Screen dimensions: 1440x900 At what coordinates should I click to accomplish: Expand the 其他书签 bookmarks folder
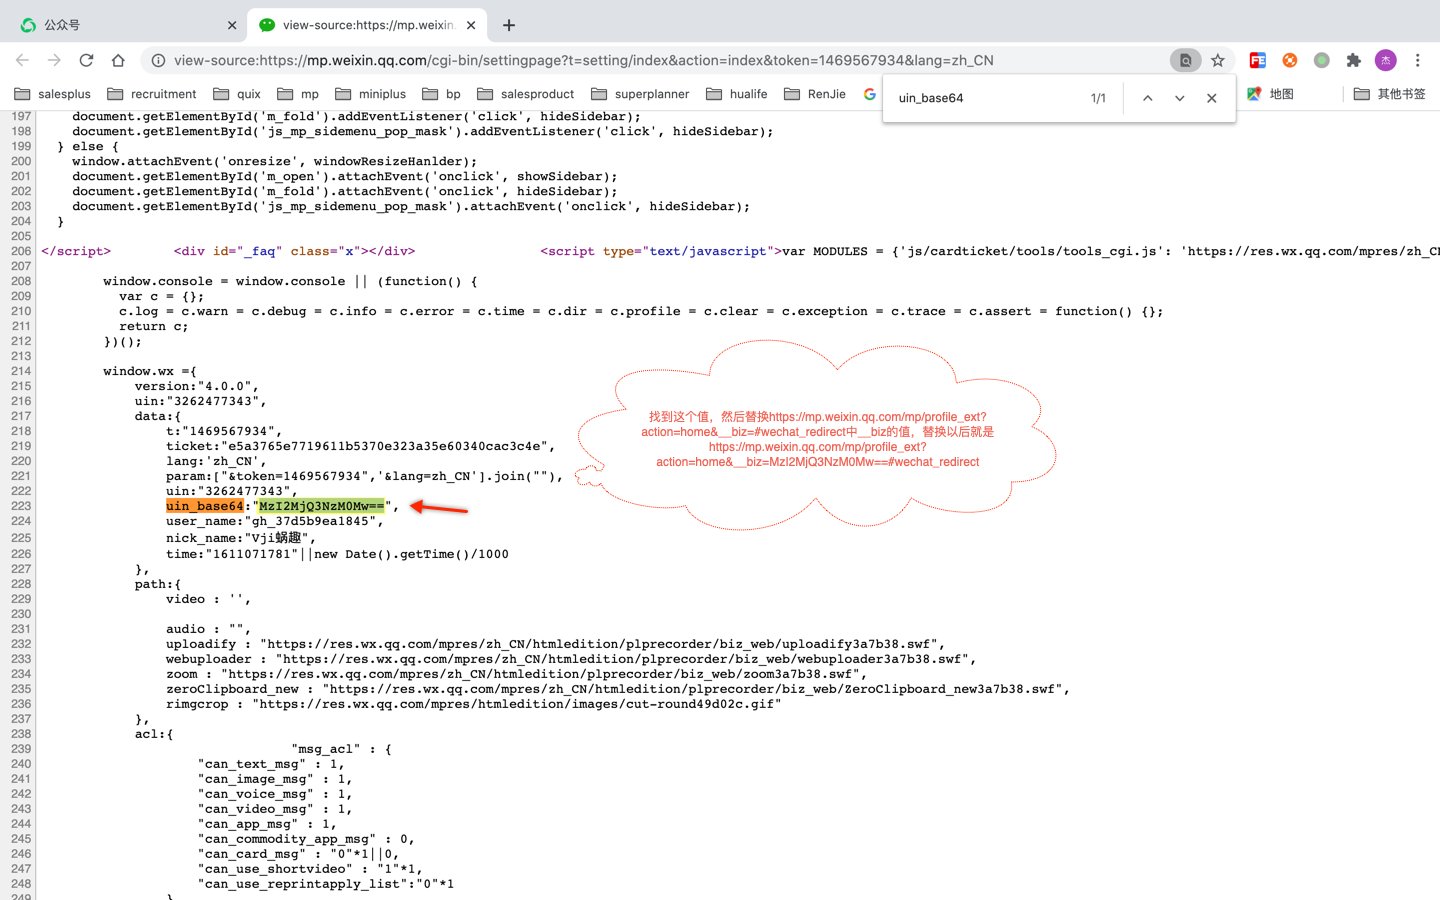pos(1390,94)
